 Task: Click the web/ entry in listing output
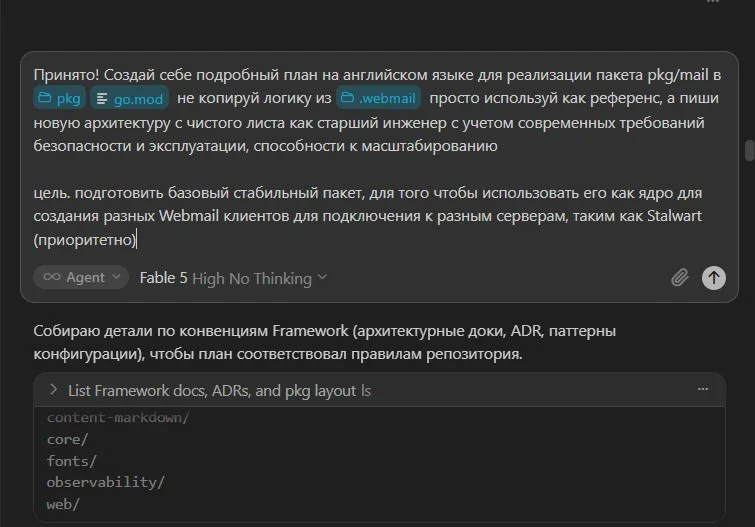63,504
